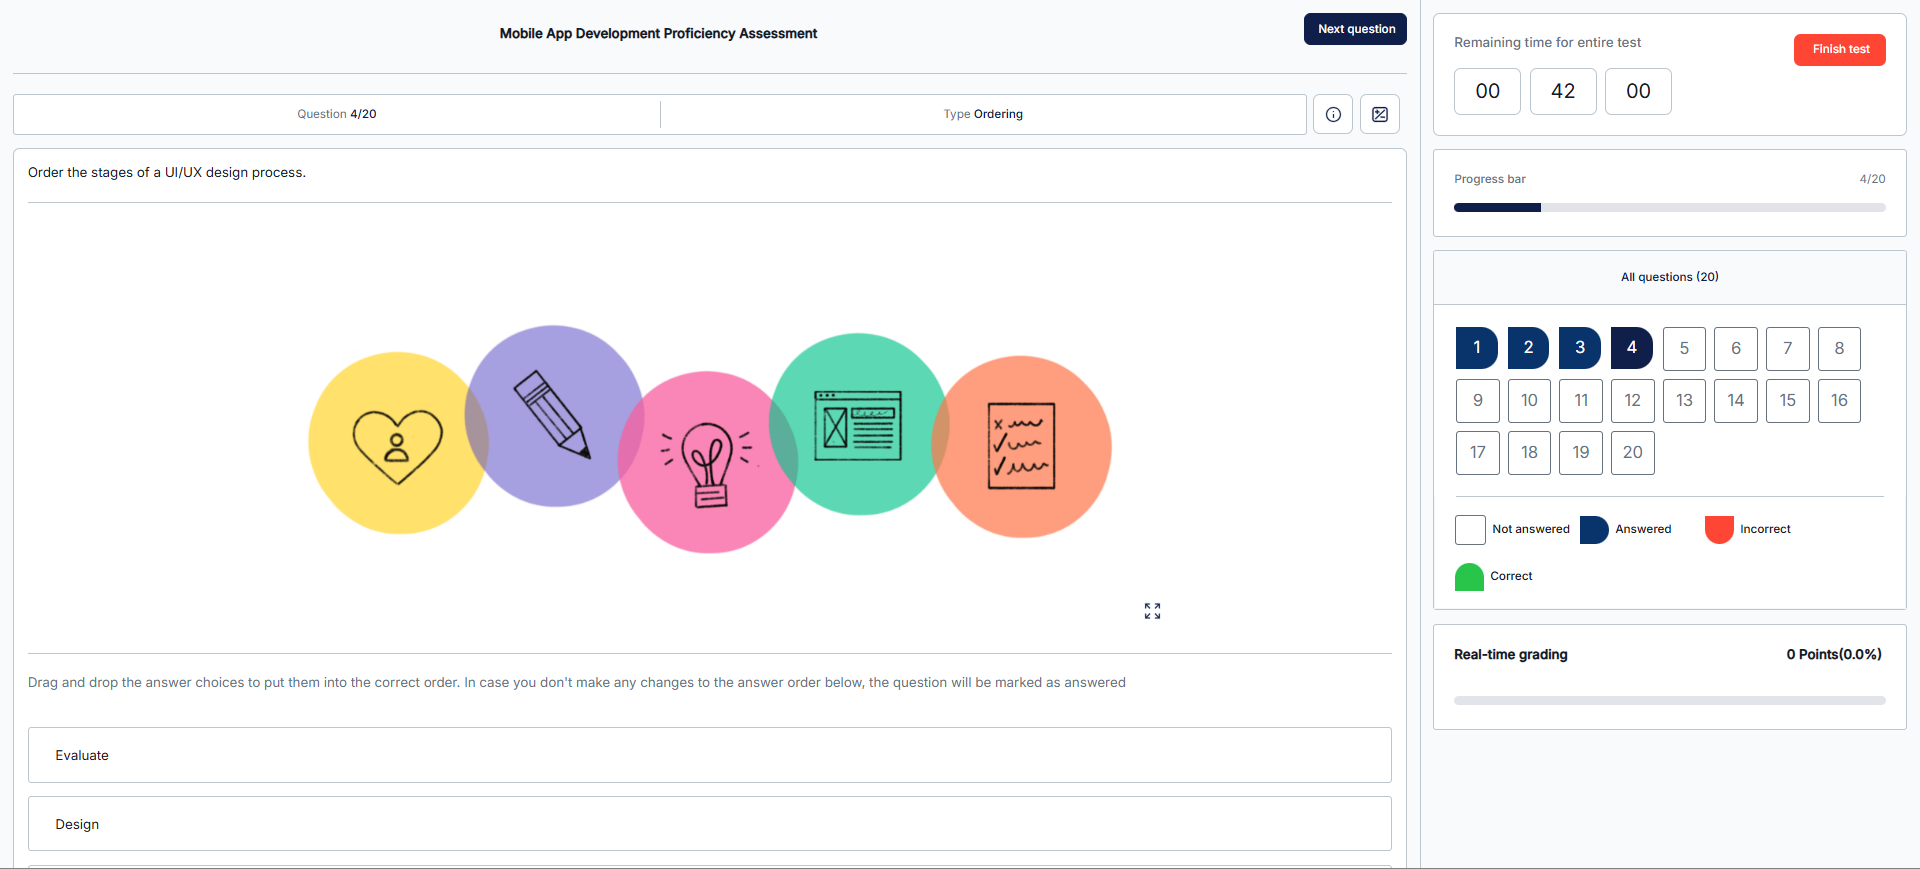Navigate to question 20
This screenshot has height=869, width=1920.
pos(1632,452)
